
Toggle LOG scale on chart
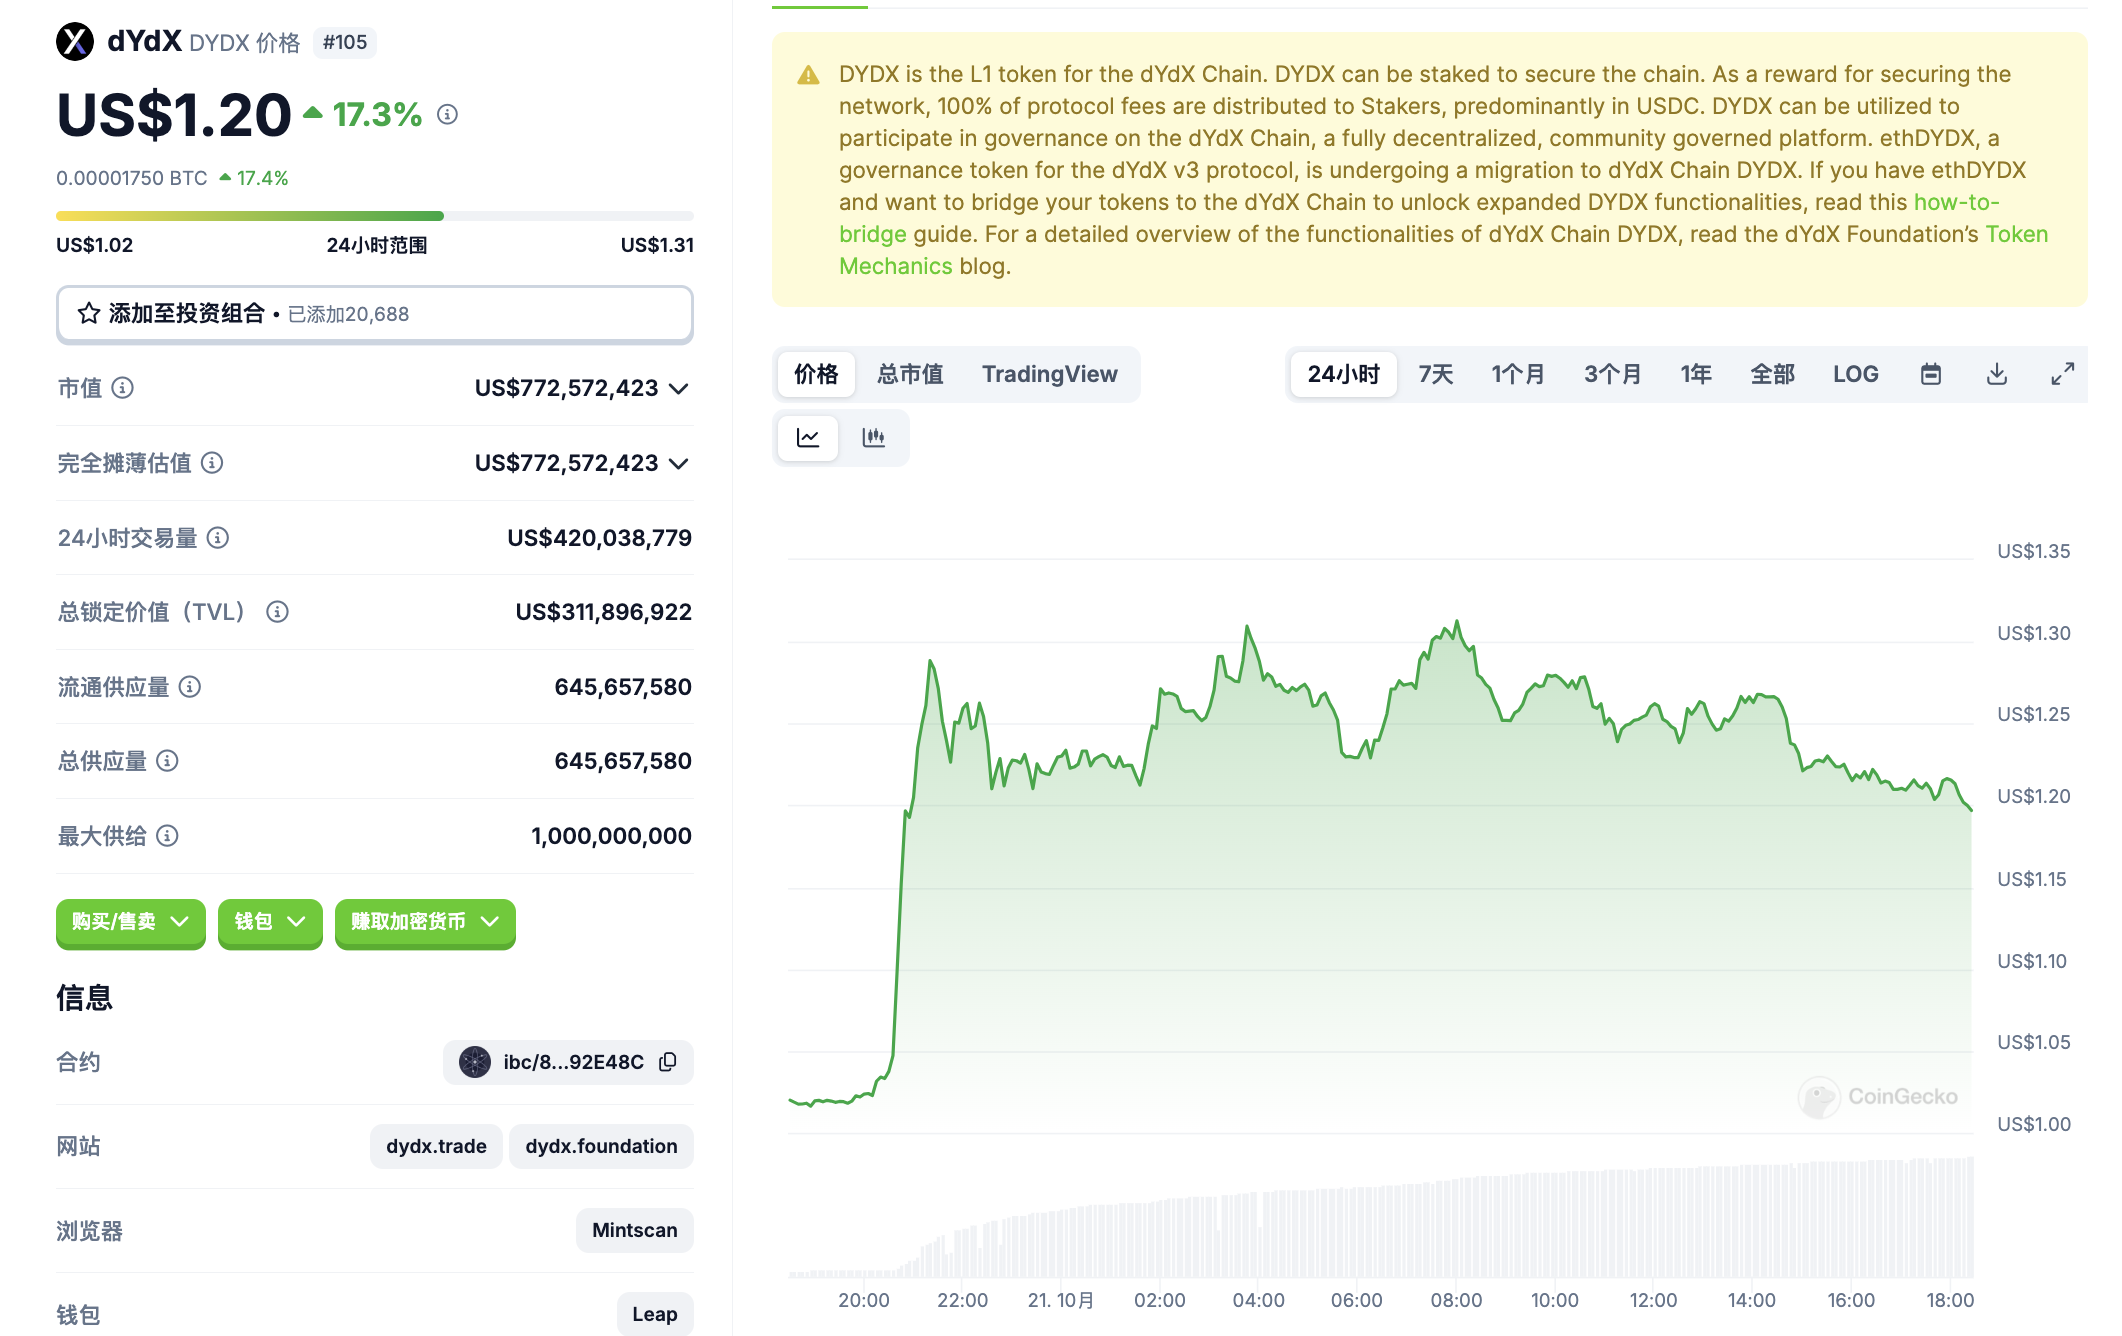click(1855, 374)
